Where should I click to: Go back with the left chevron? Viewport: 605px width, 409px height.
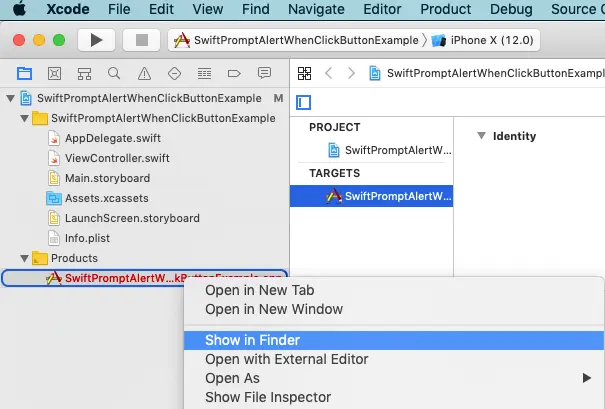(329, 73)
